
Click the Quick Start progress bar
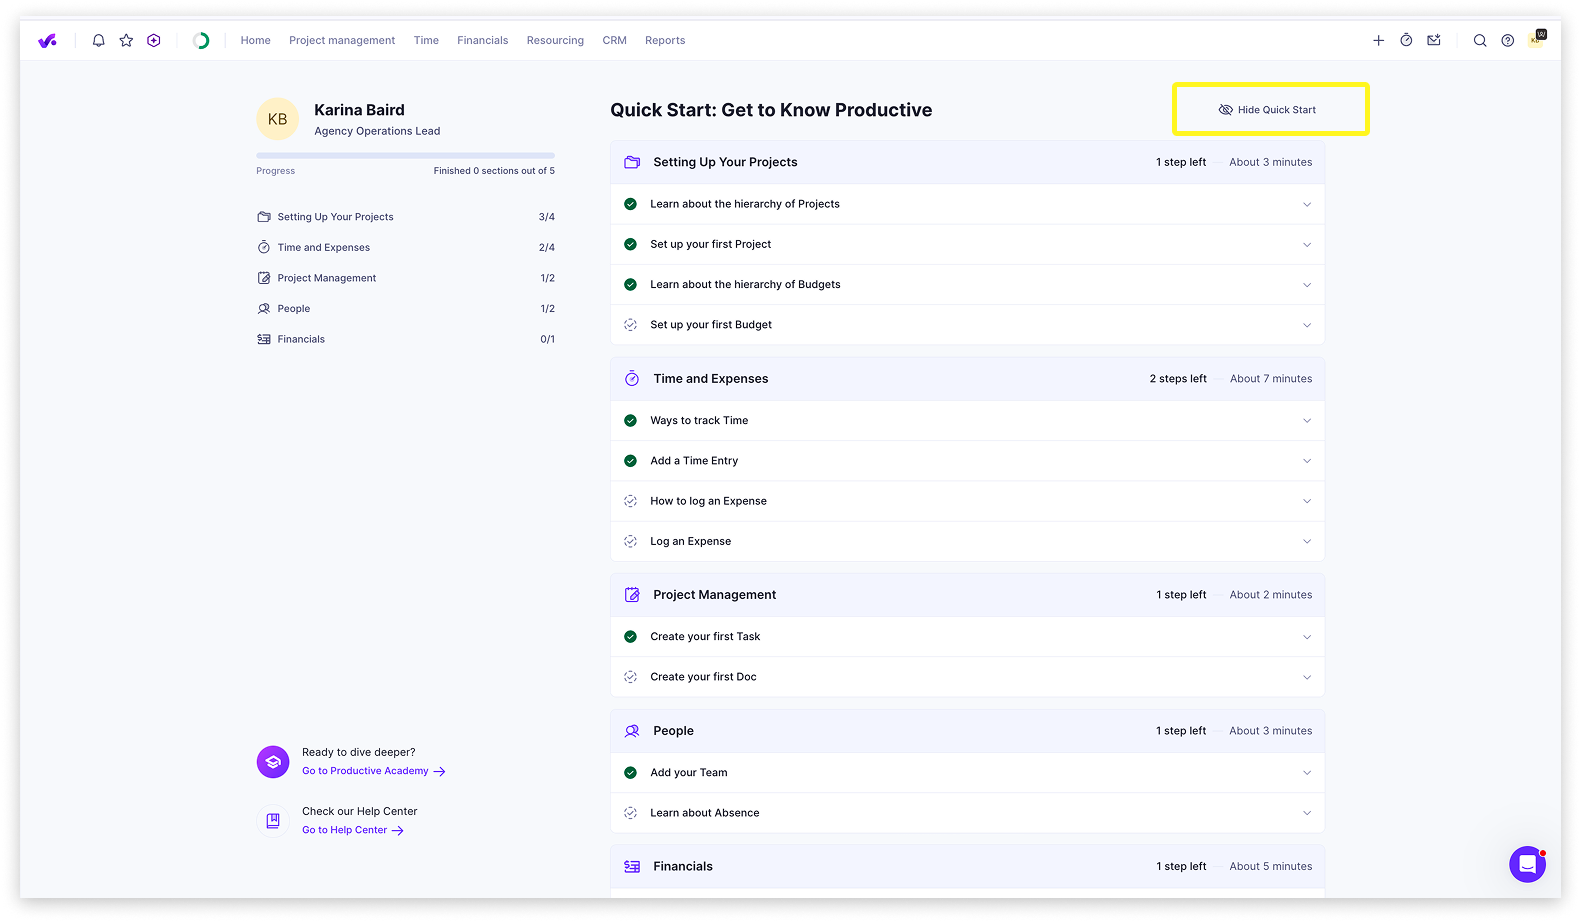click(x=405, y=155)
